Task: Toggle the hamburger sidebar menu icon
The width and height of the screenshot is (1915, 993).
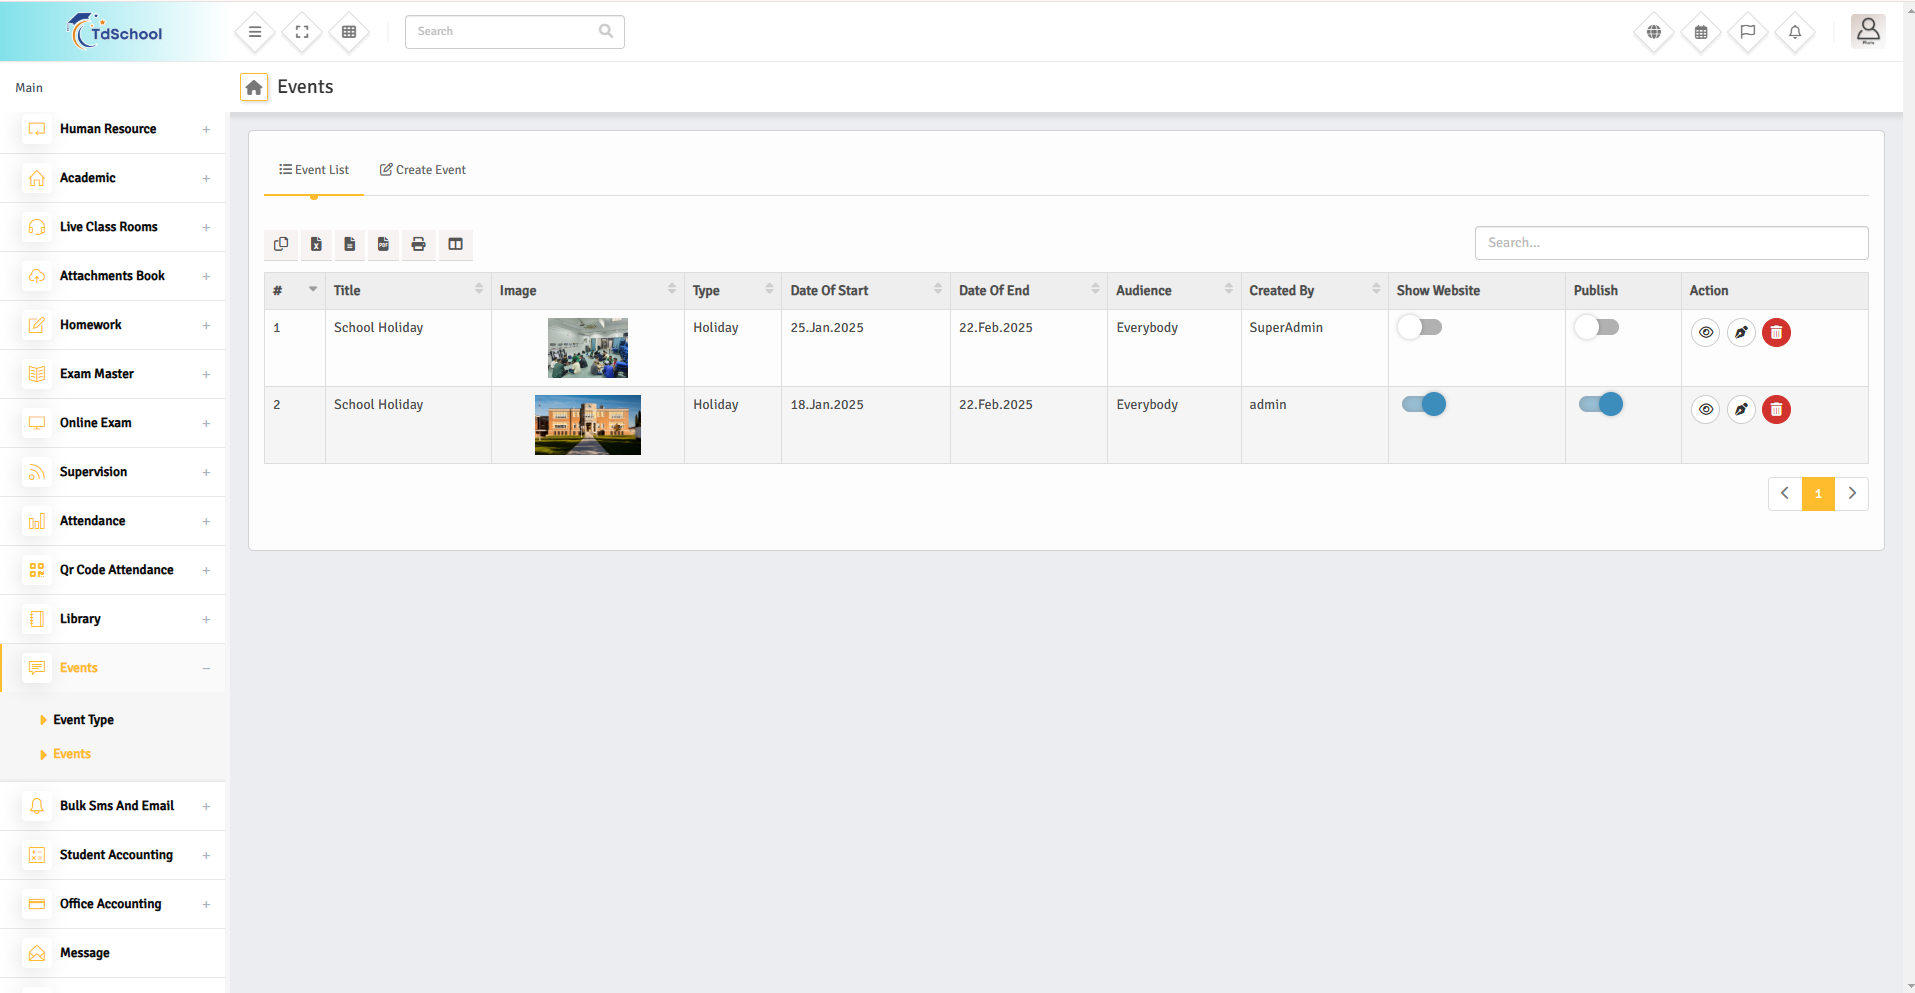Action: coord(255,32)
